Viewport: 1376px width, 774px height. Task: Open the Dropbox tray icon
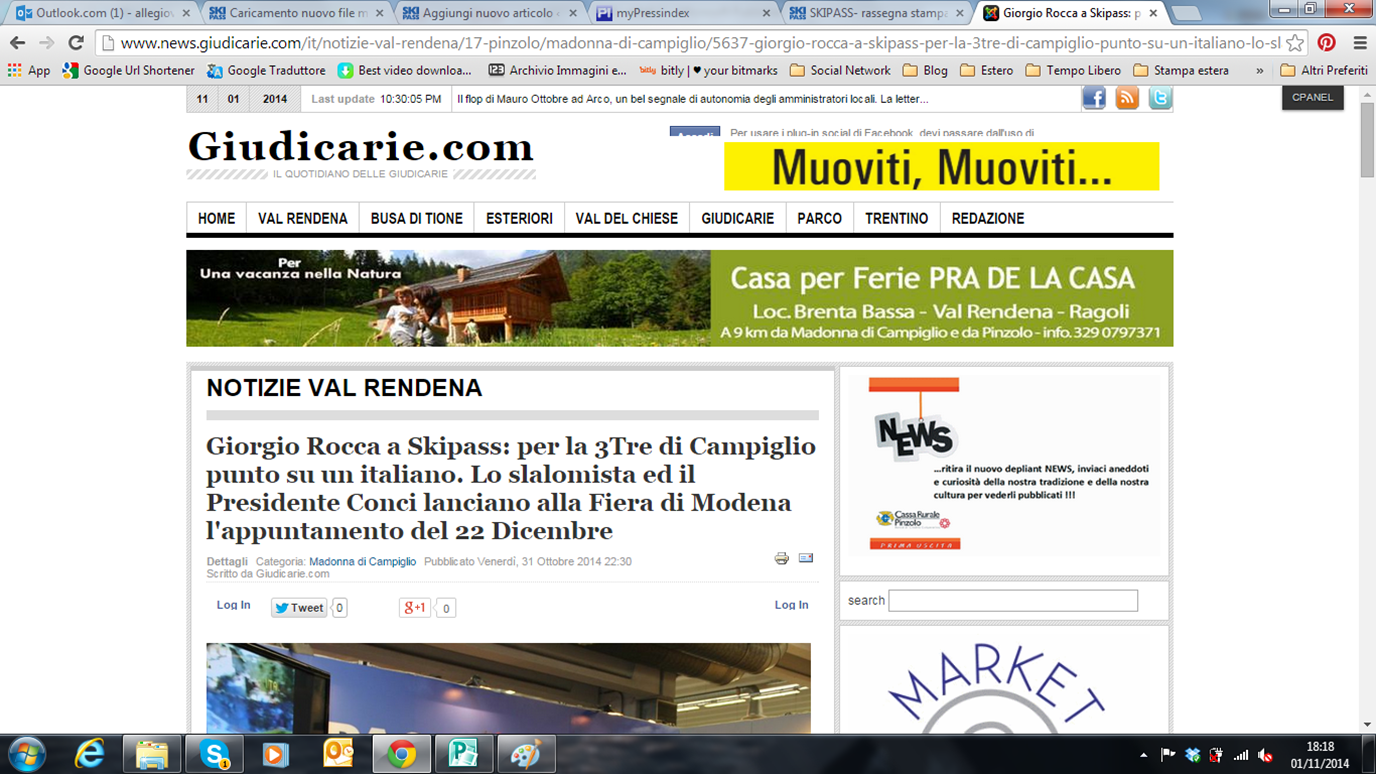tap(1192, 755)
